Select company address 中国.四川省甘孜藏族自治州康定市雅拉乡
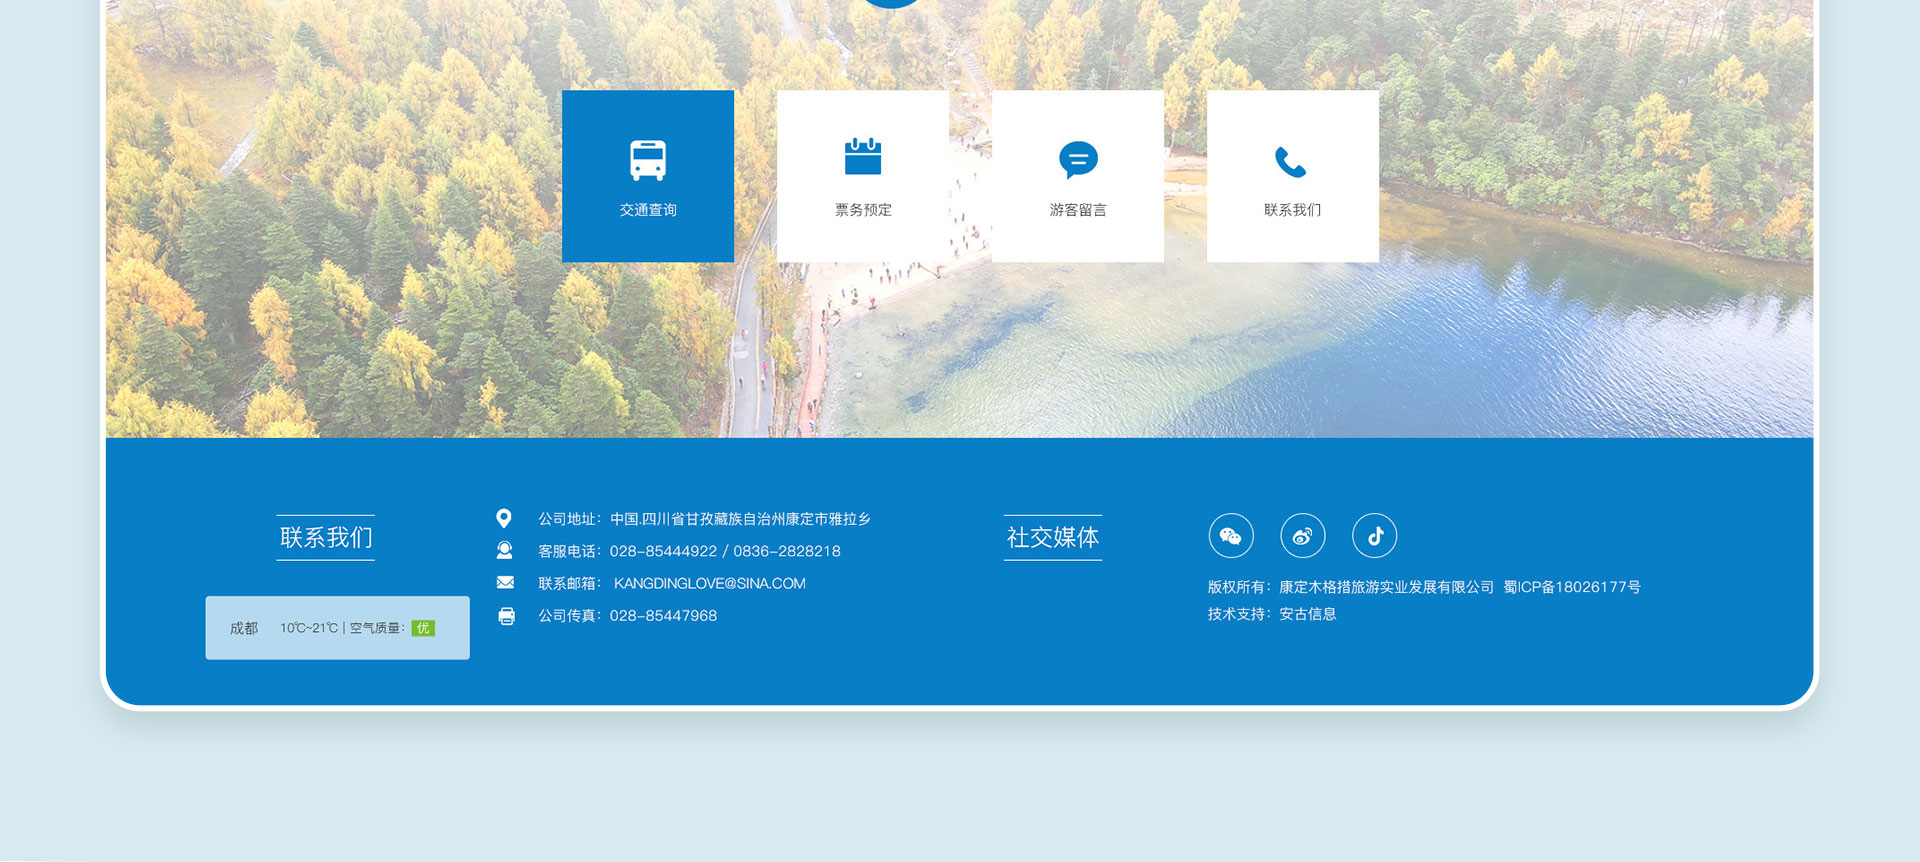Screen dimensions: 1920x862 click(741, 519)
